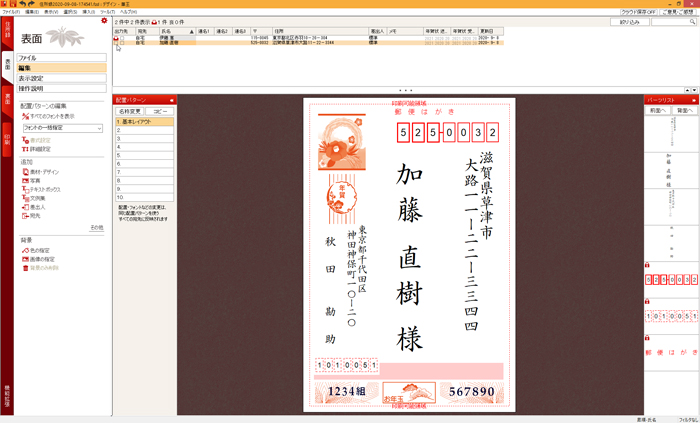700x423 pixels.
Task: Select layout pattern 1 基本レイアウト
Action: [143, 121]
